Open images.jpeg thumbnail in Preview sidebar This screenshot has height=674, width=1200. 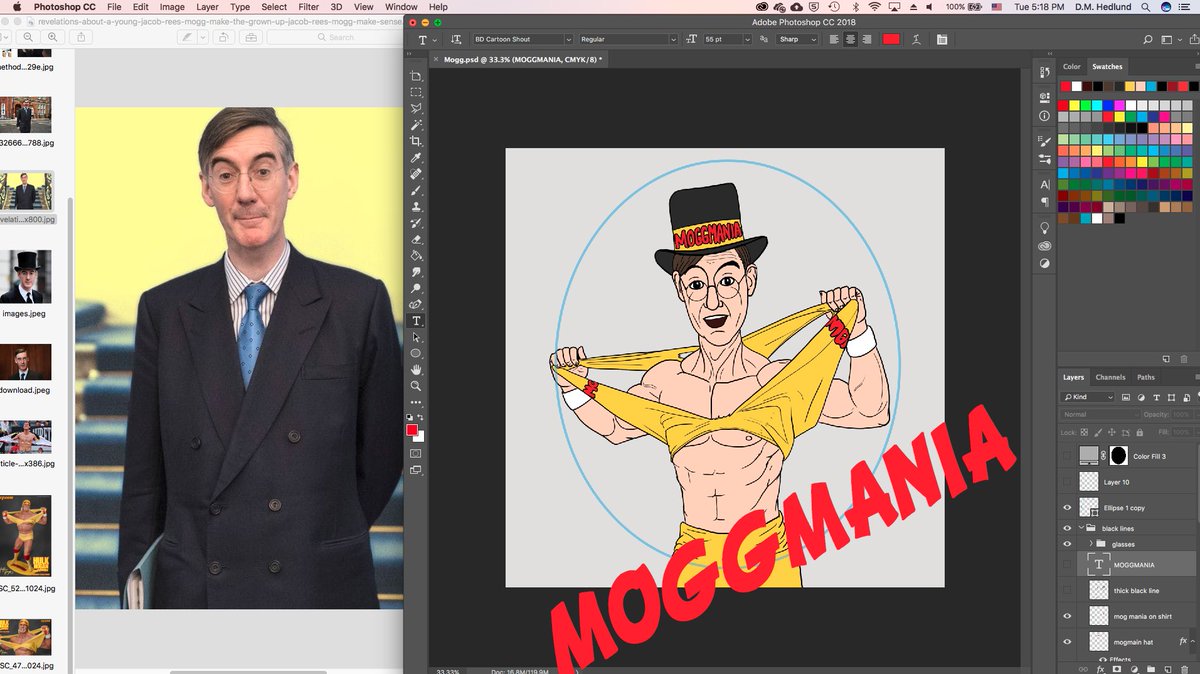click(25, 276)
